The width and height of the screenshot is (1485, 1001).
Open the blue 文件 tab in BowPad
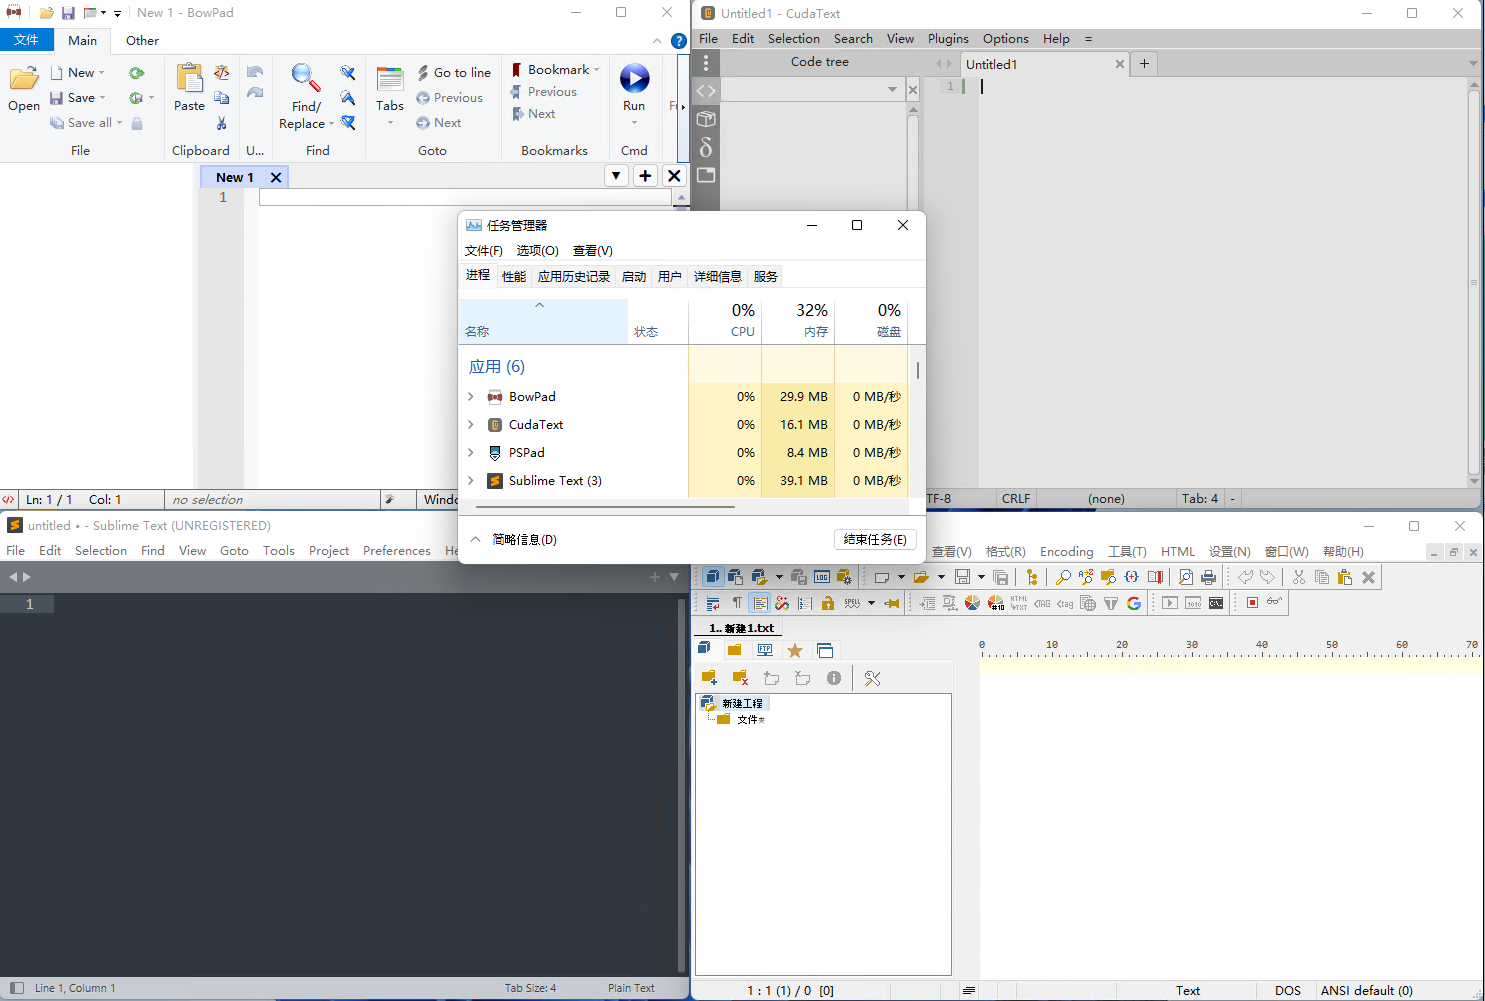tap(27, 40)
